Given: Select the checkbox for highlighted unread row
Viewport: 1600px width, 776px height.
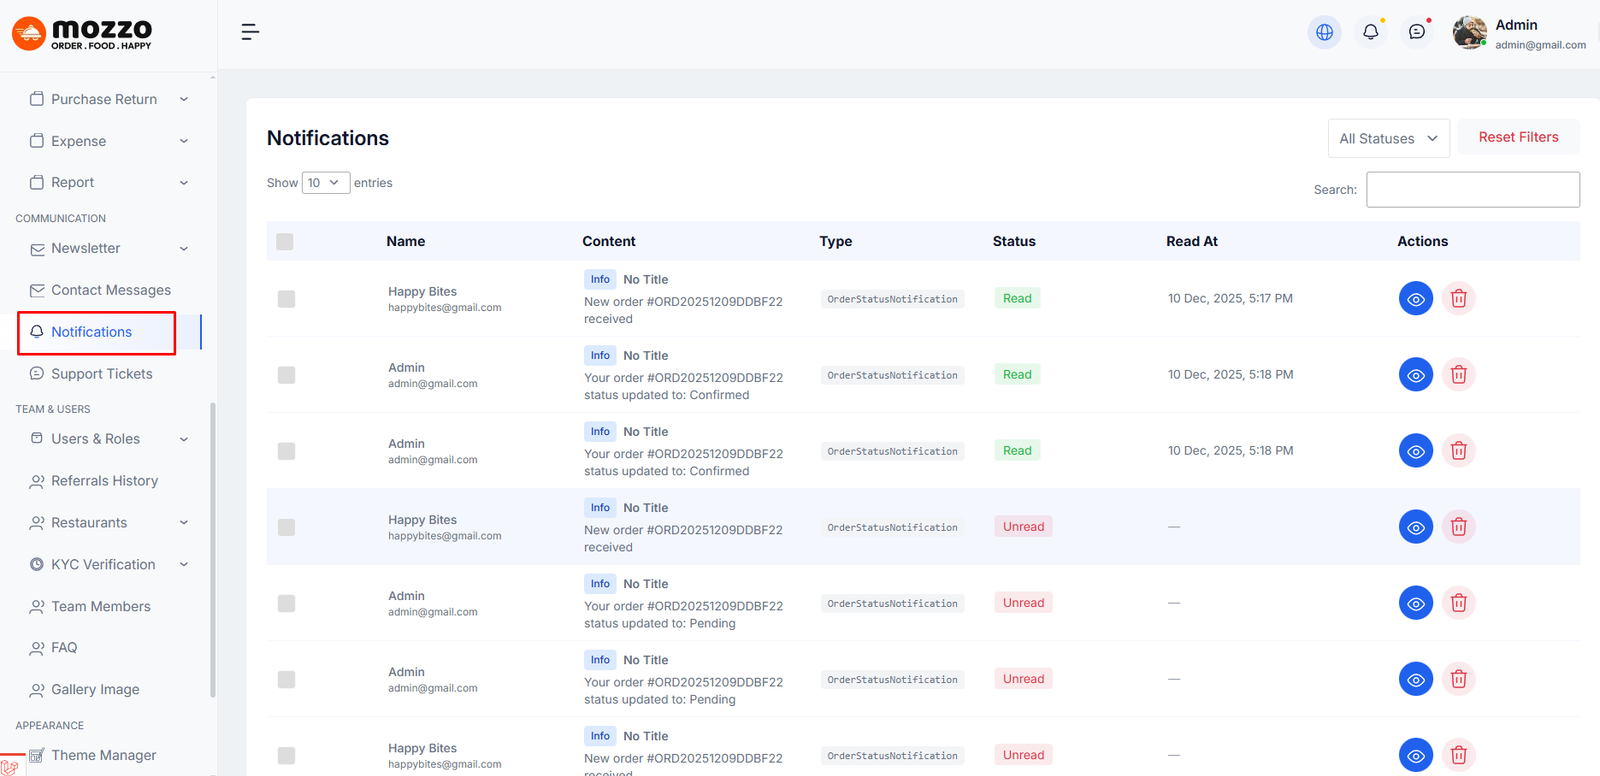Looking at the screenshot, I should (286, 527).
